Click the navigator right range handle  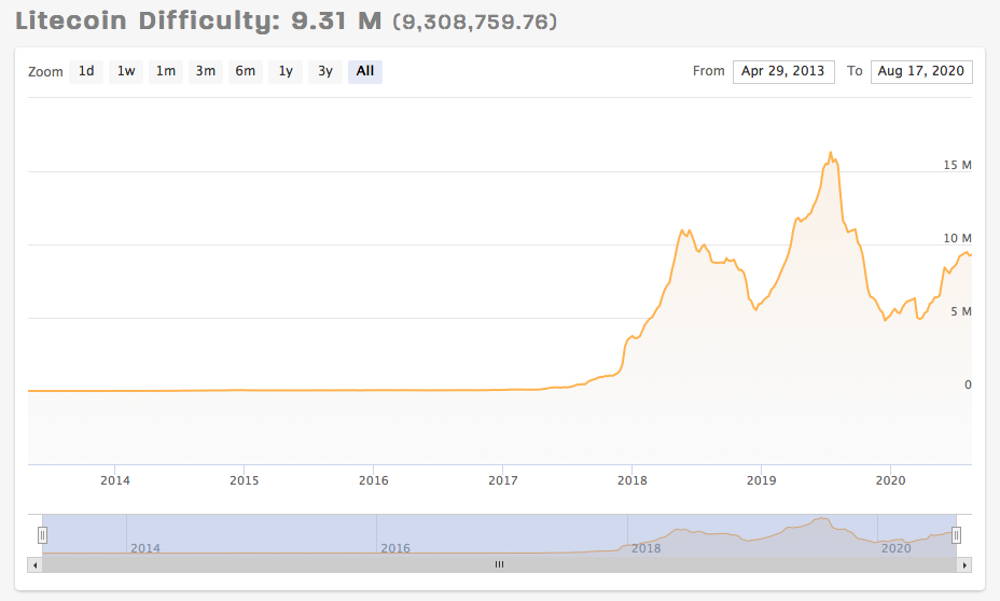[x=956, y=535]
